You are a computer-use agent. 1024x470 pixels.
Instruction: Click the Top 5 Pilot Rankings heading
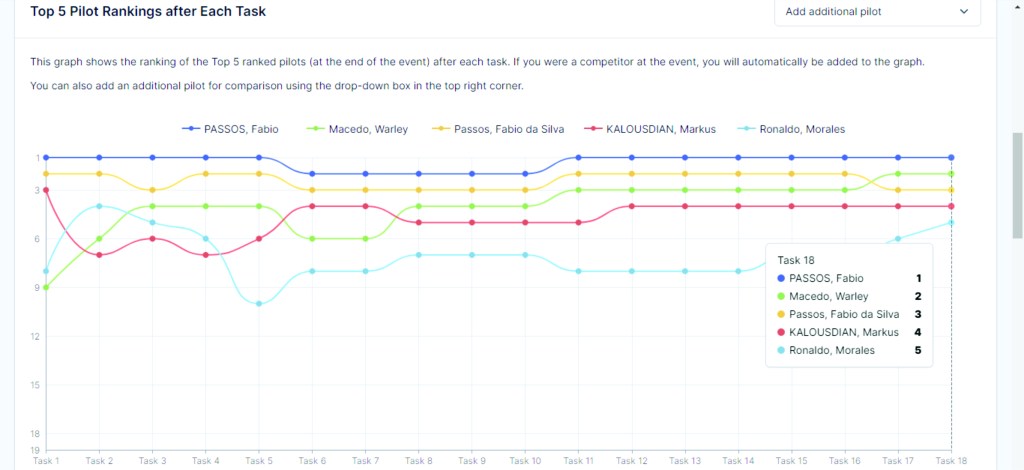(x=148, y=12)
